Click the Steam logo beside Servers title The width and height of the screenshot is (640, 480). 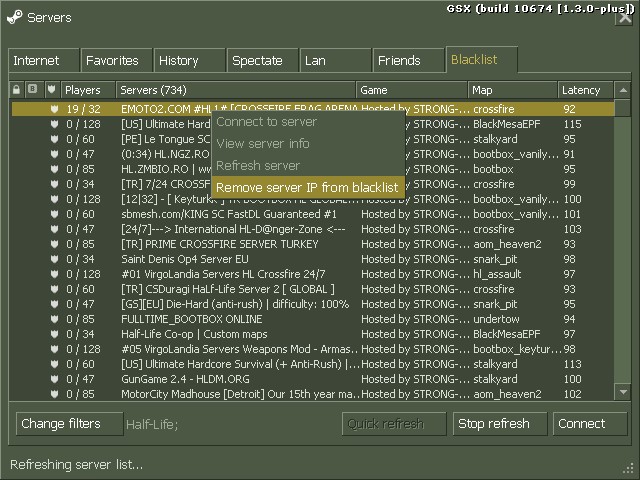click(x=15, y=17)
